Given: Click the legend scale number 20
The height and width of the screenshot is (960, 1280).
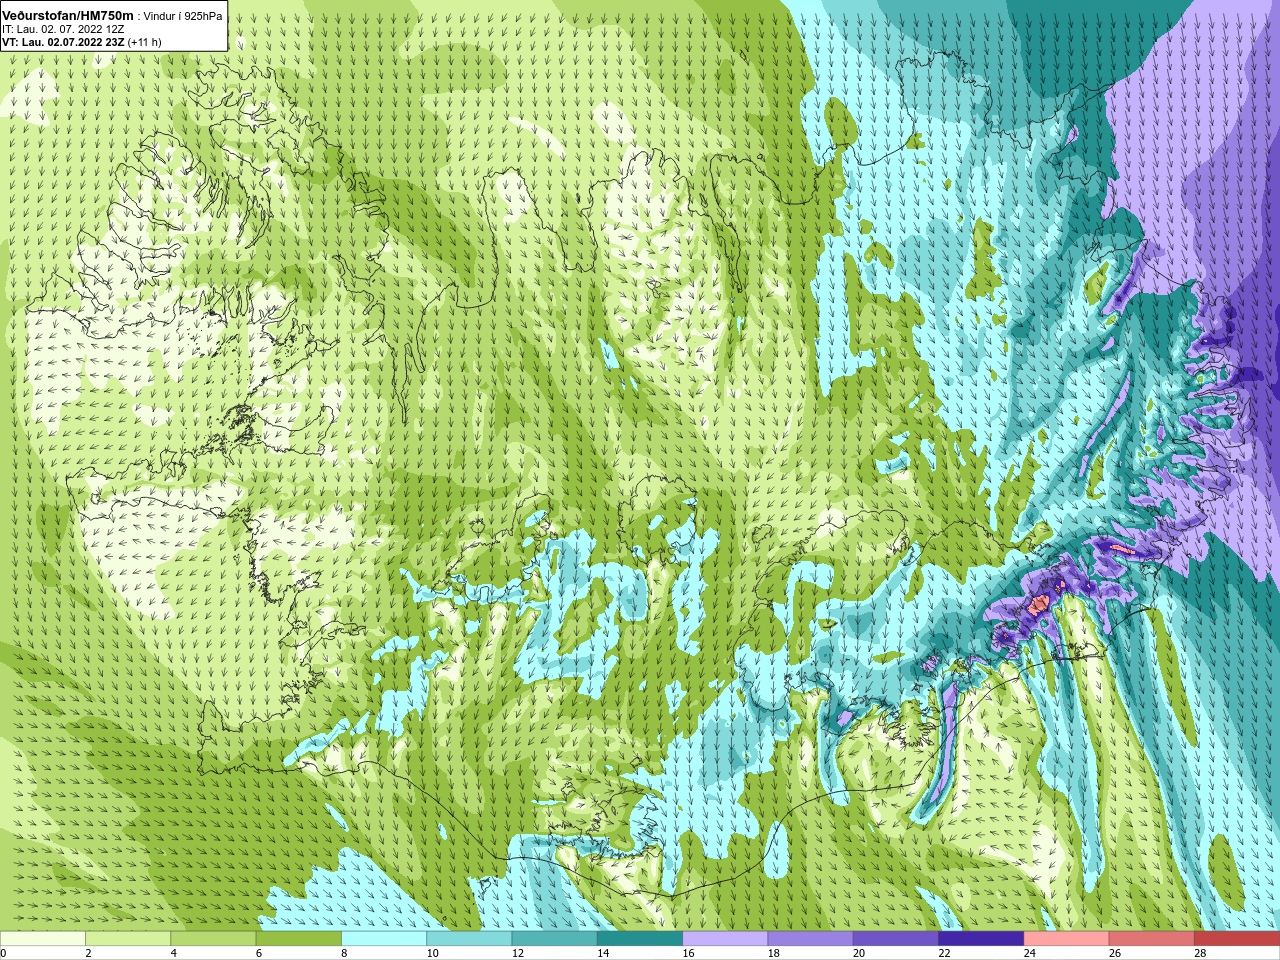Looking at the screenshot, I should 859,953.
